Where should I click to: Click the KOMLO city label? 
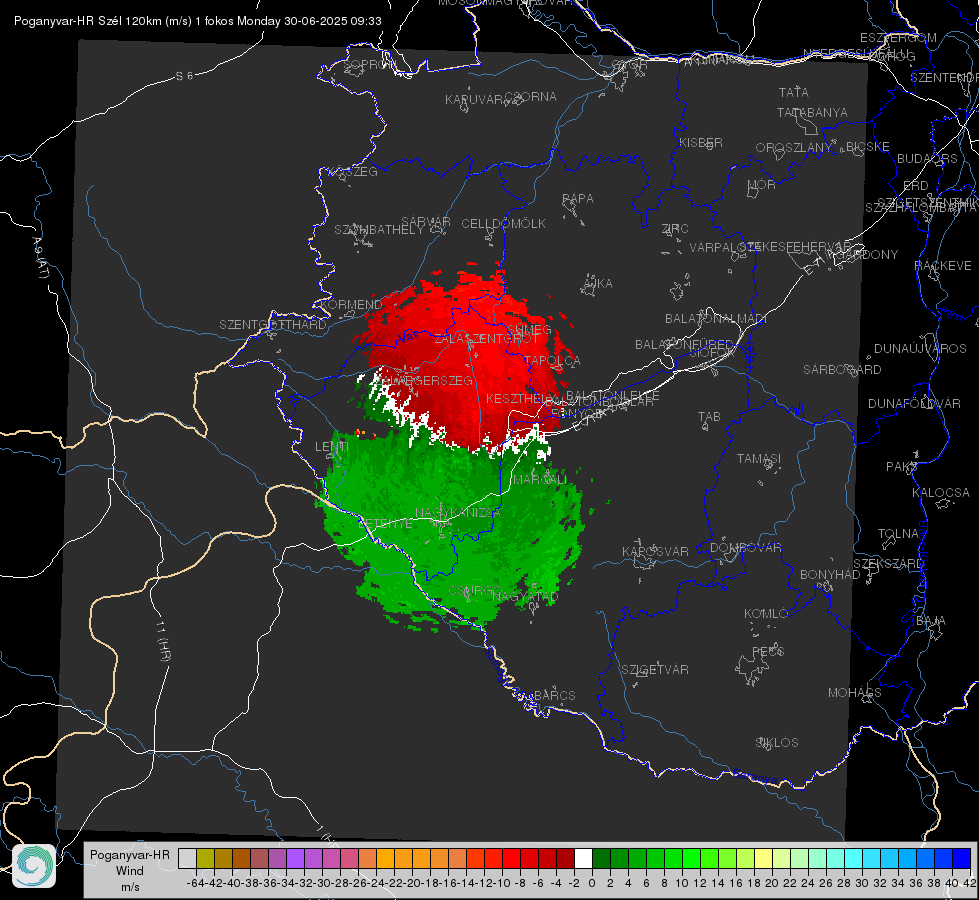[766, 614]
